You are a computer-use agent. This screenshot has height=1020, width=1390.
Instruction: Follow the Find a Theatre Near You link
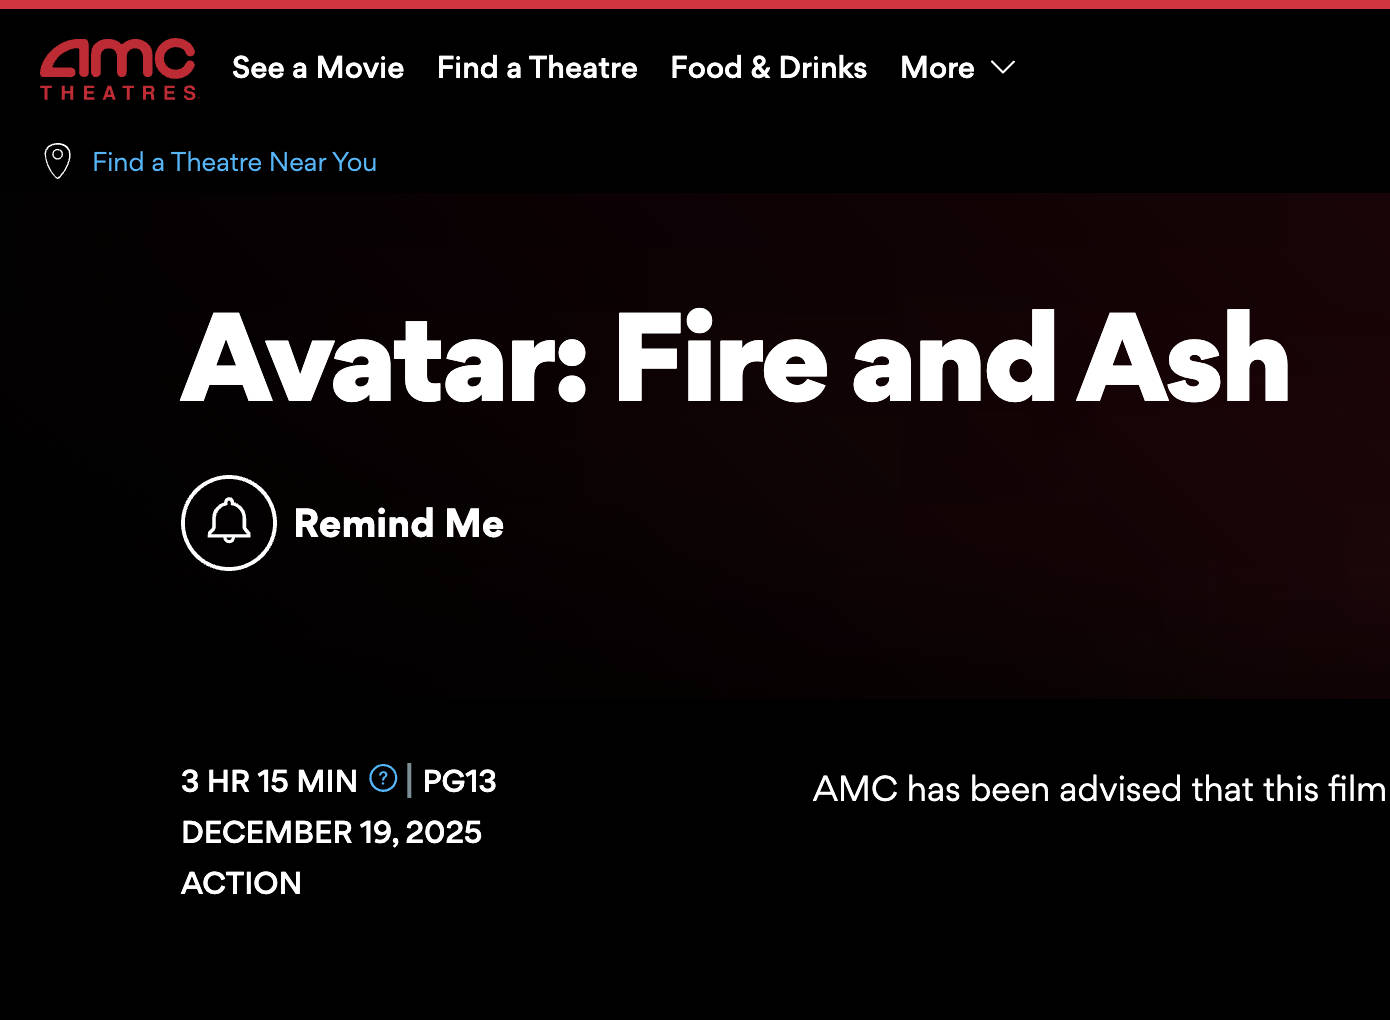coord(234,162)
